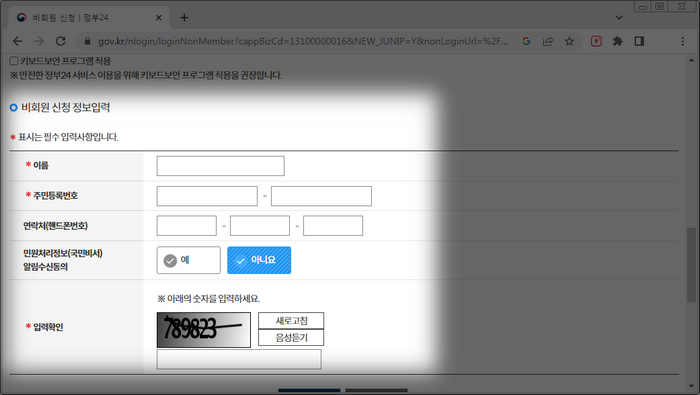Click last 연락처 phone number field

[x=333, y=226]
